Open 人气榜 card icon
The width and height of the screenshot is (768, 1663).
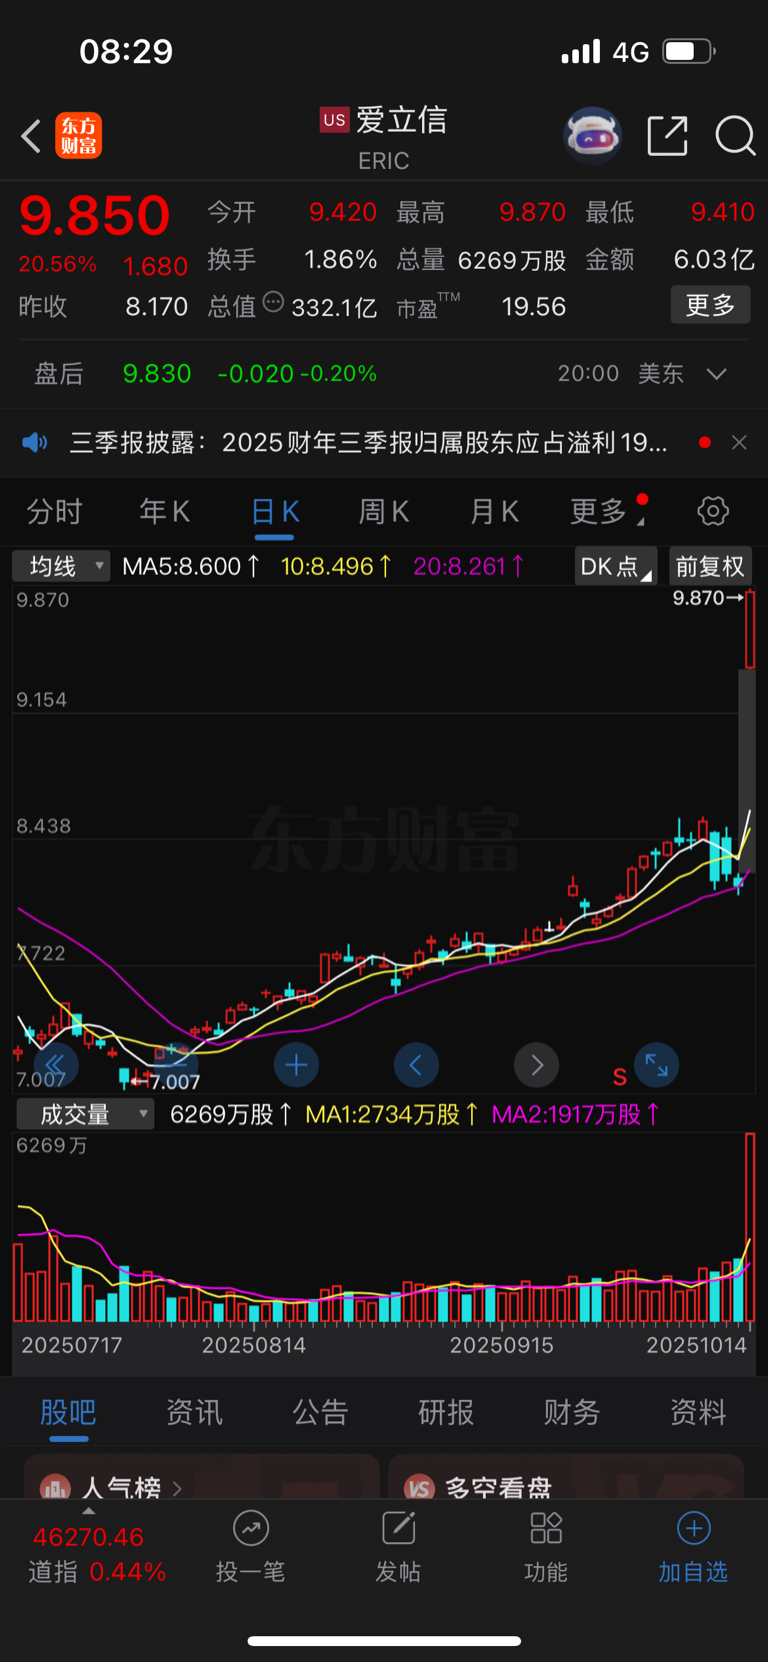(55, 1487)
